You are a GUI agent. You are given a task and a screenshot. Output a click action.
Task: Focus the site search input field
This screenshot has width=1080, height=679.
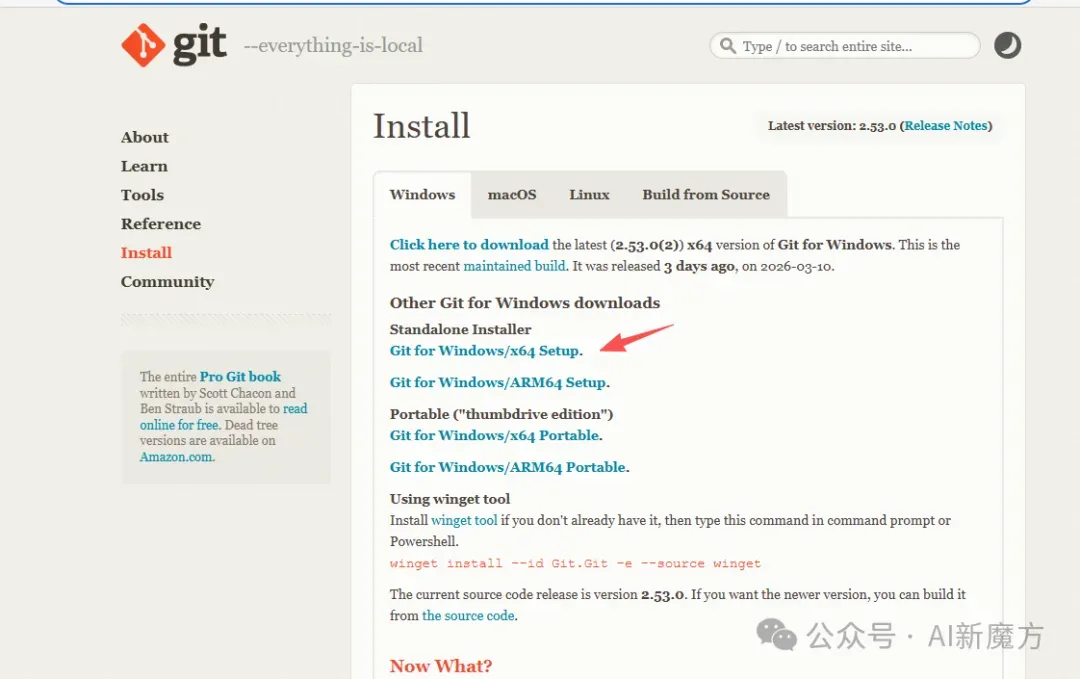(x=844, y=46)
